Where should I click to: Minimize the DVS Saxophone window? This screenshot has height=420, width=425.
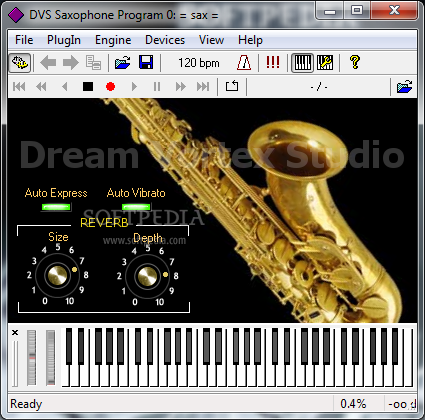pyautogui.click(x=330, y=11)
